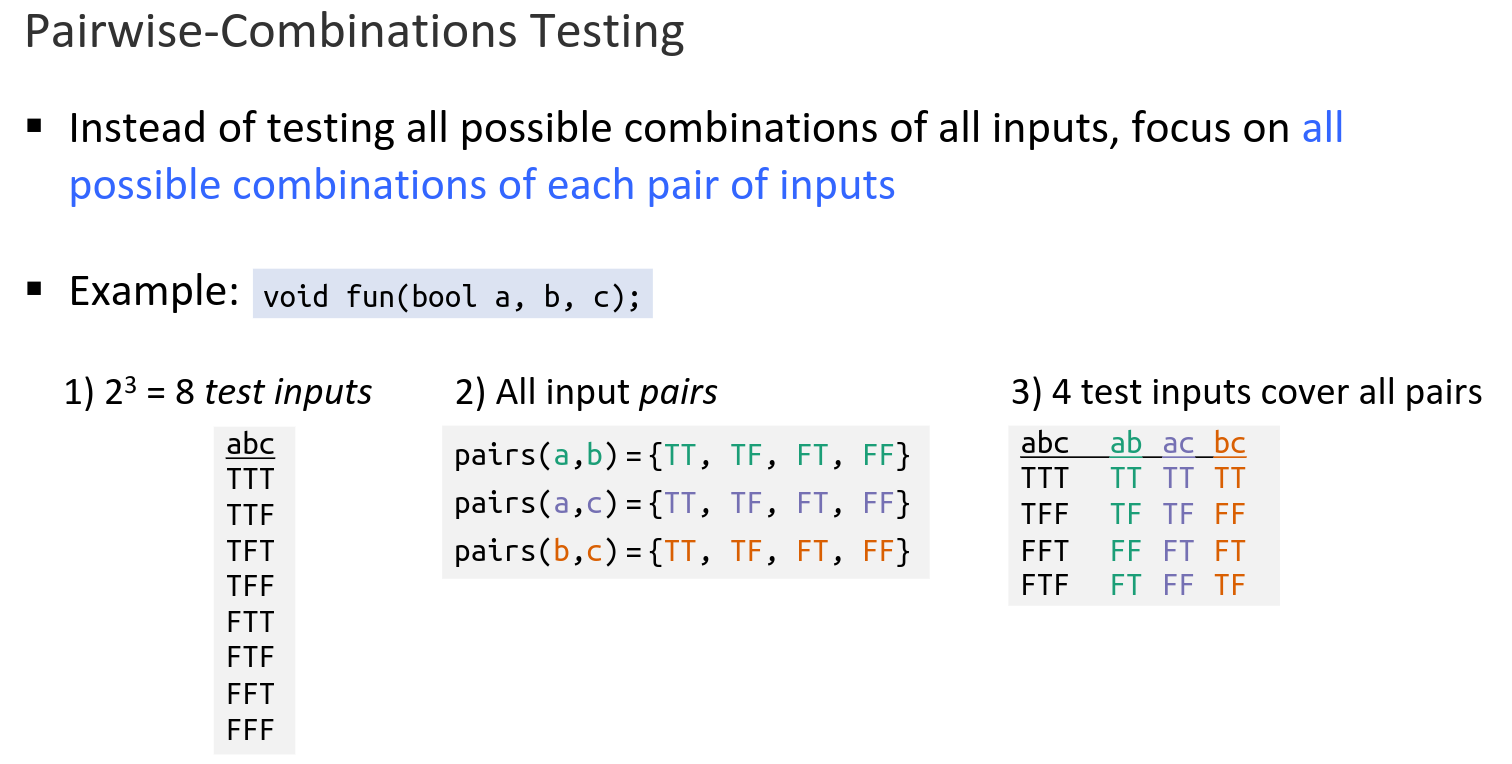Click the '4 test inputs cover all pairs' heading
This screenshot has width=1512, height=764.
[1246, 393]
